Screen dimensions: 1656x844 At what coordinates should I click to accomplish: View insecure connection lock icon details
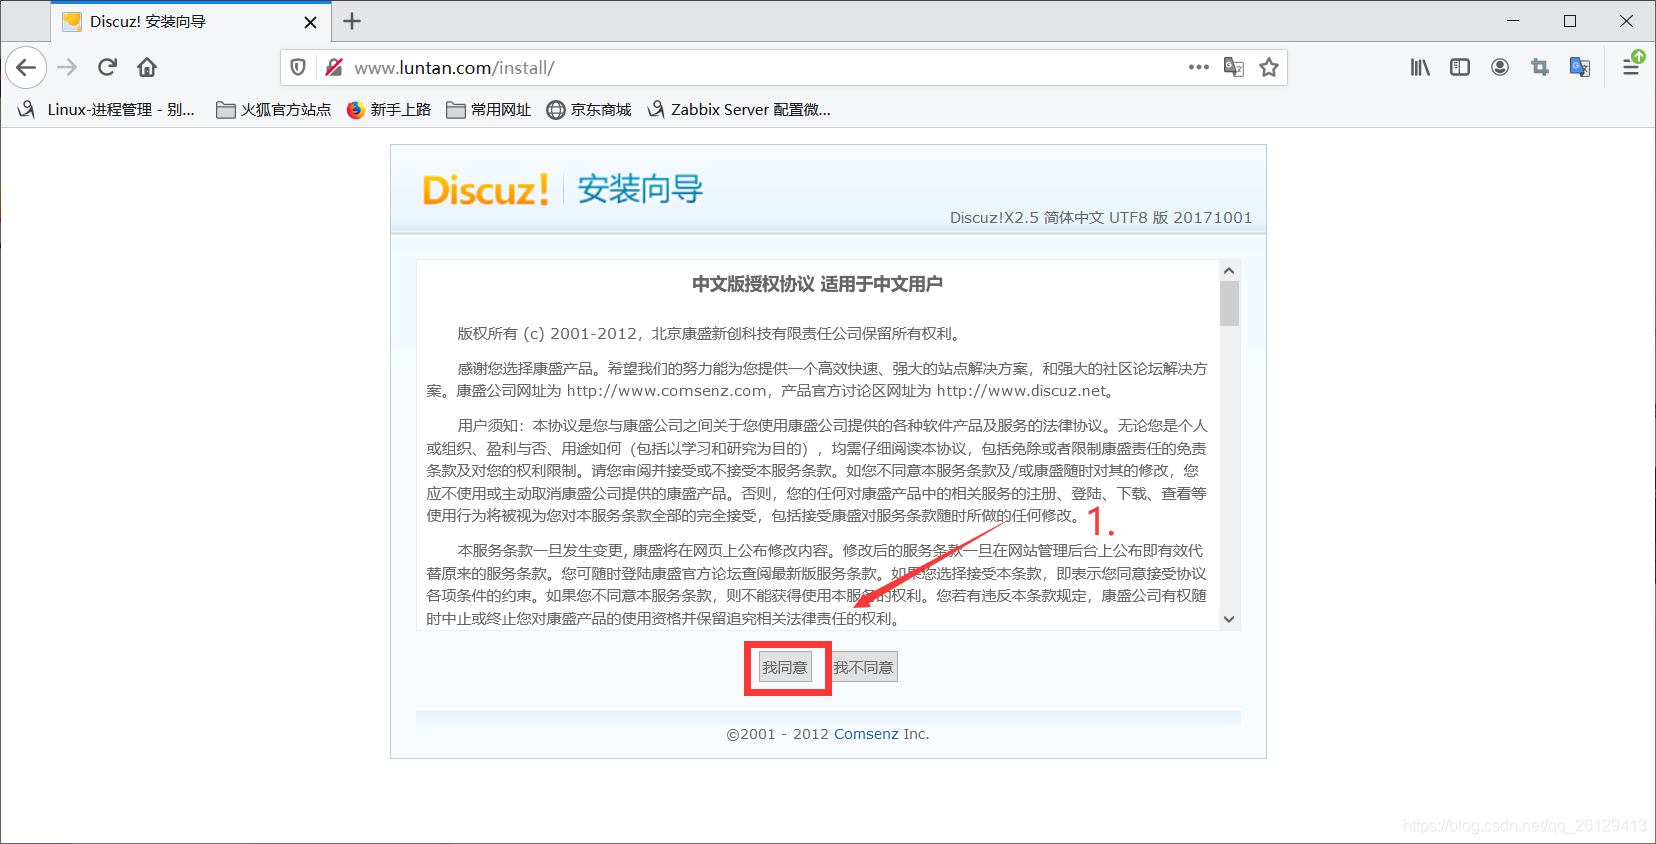[334, 67]
